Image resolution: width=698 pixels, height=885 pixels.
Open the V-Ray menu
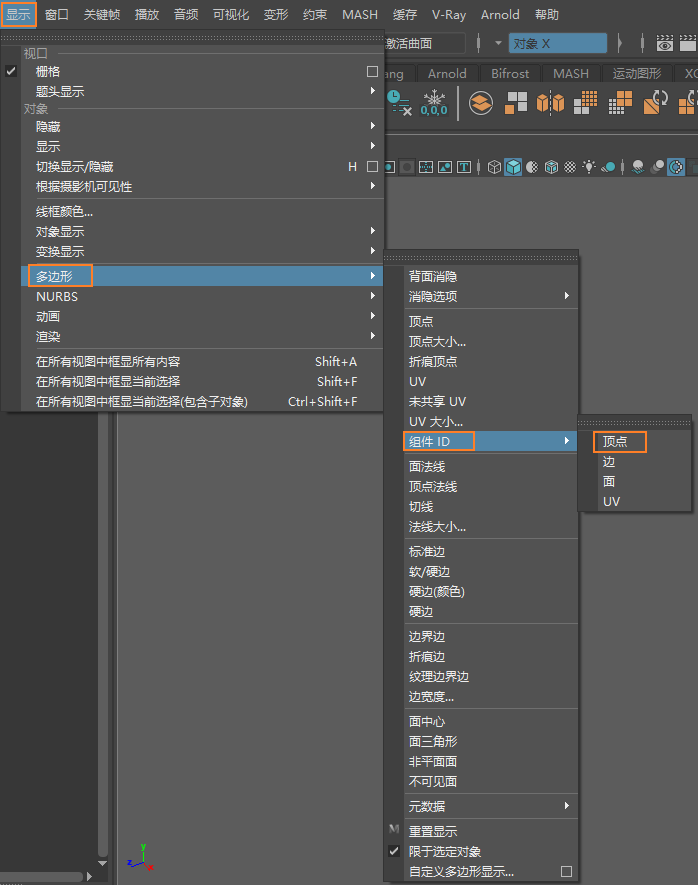(x=449, y=15)
